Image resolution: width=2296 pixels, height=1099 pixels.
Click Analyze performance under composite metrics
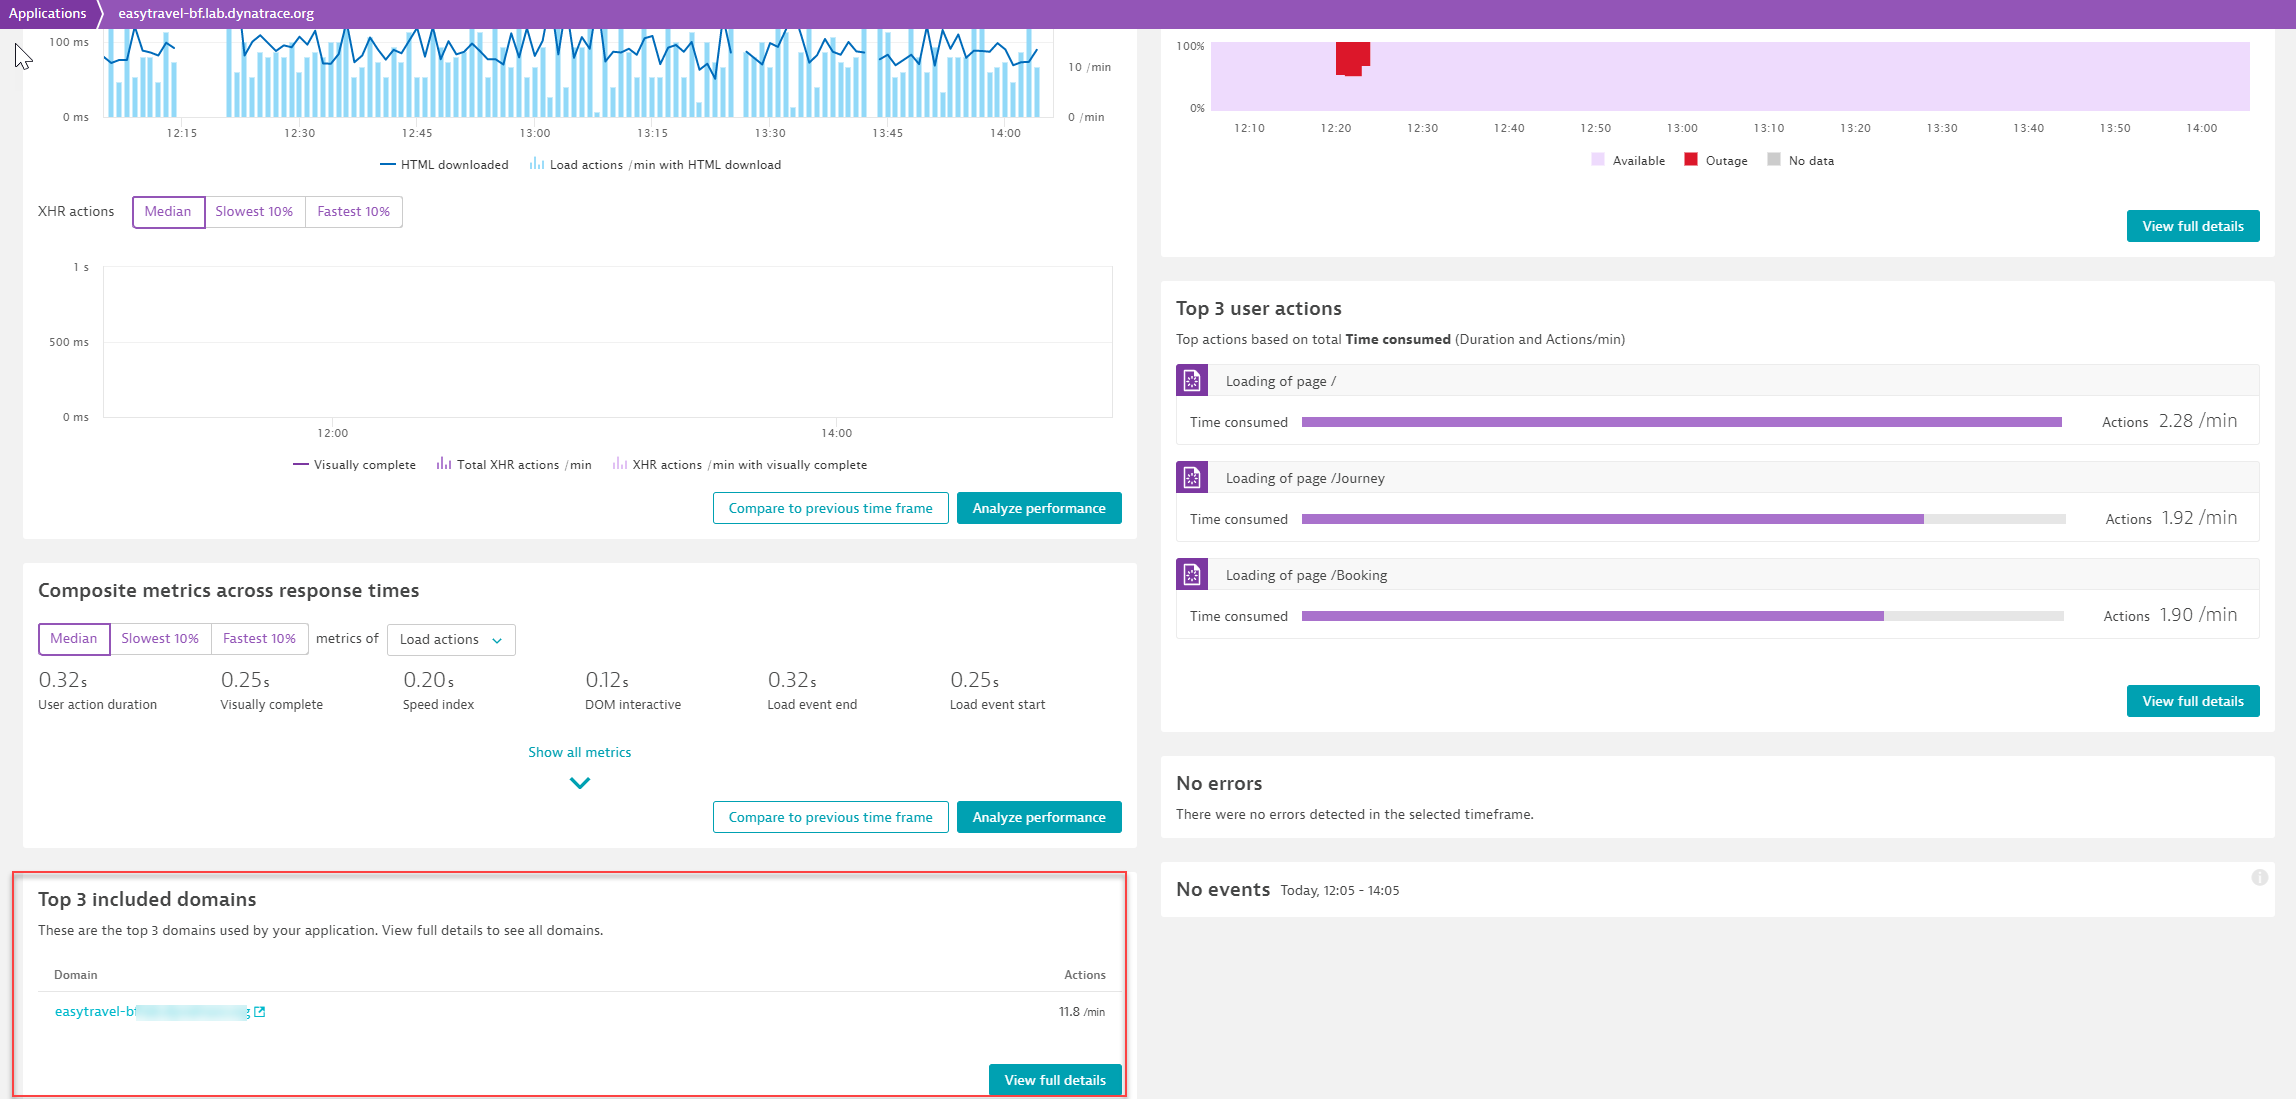tap(1039, 817)
